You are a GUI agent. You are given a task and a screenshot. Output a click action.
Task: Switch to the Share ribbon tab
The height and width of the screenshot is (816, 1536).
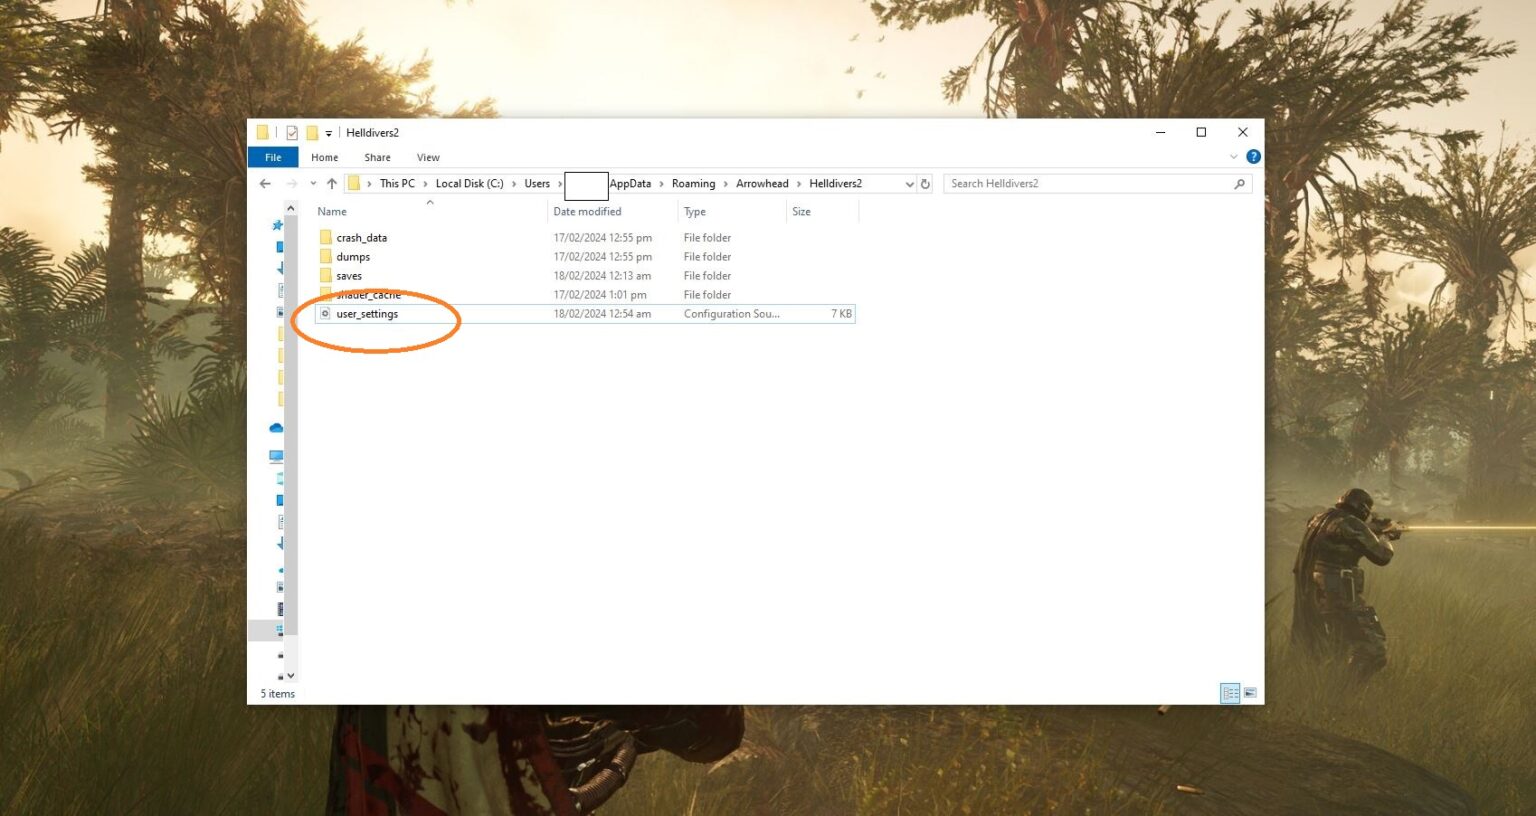377,157
